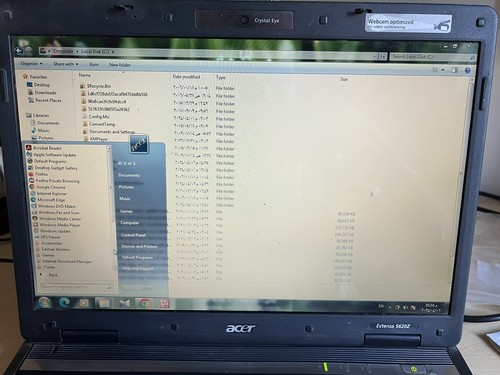Click the Explorer forward arrow button
The width and height of the screenshot is (500, 375).
tap(29, 51)
